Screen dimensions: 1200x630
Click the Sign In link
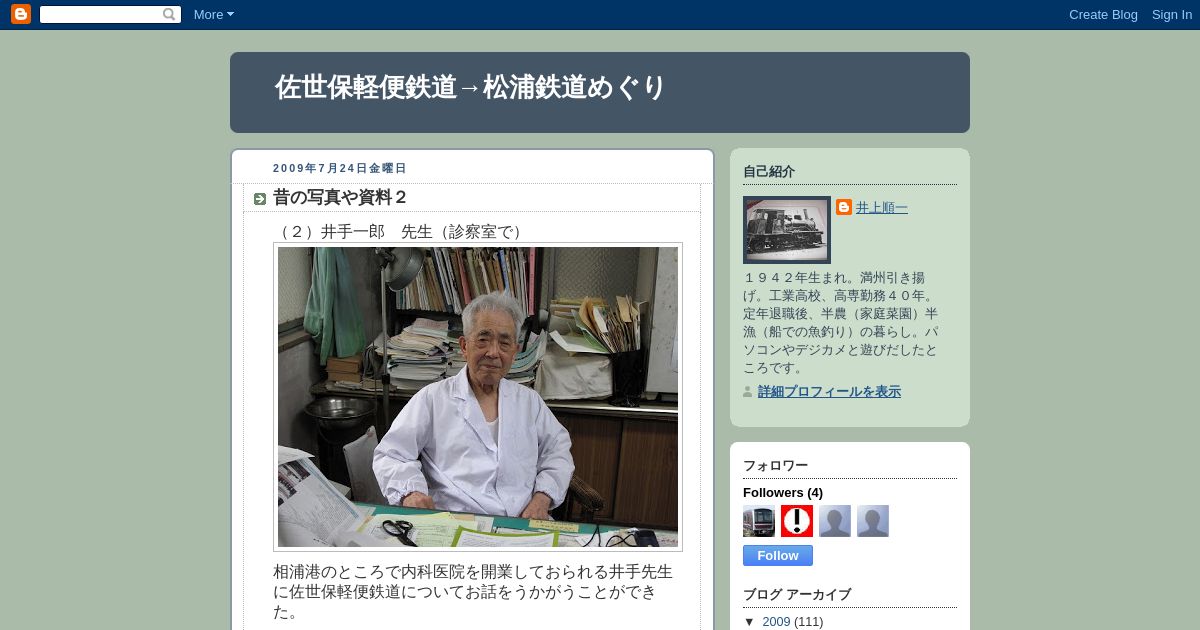coord(1171,14)
